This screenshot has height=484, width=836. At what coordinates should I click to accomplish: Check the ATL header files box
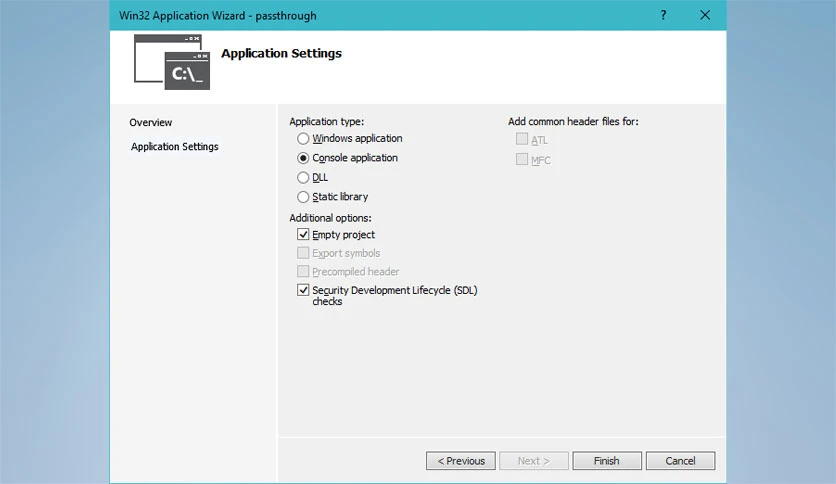pos(522,139)
